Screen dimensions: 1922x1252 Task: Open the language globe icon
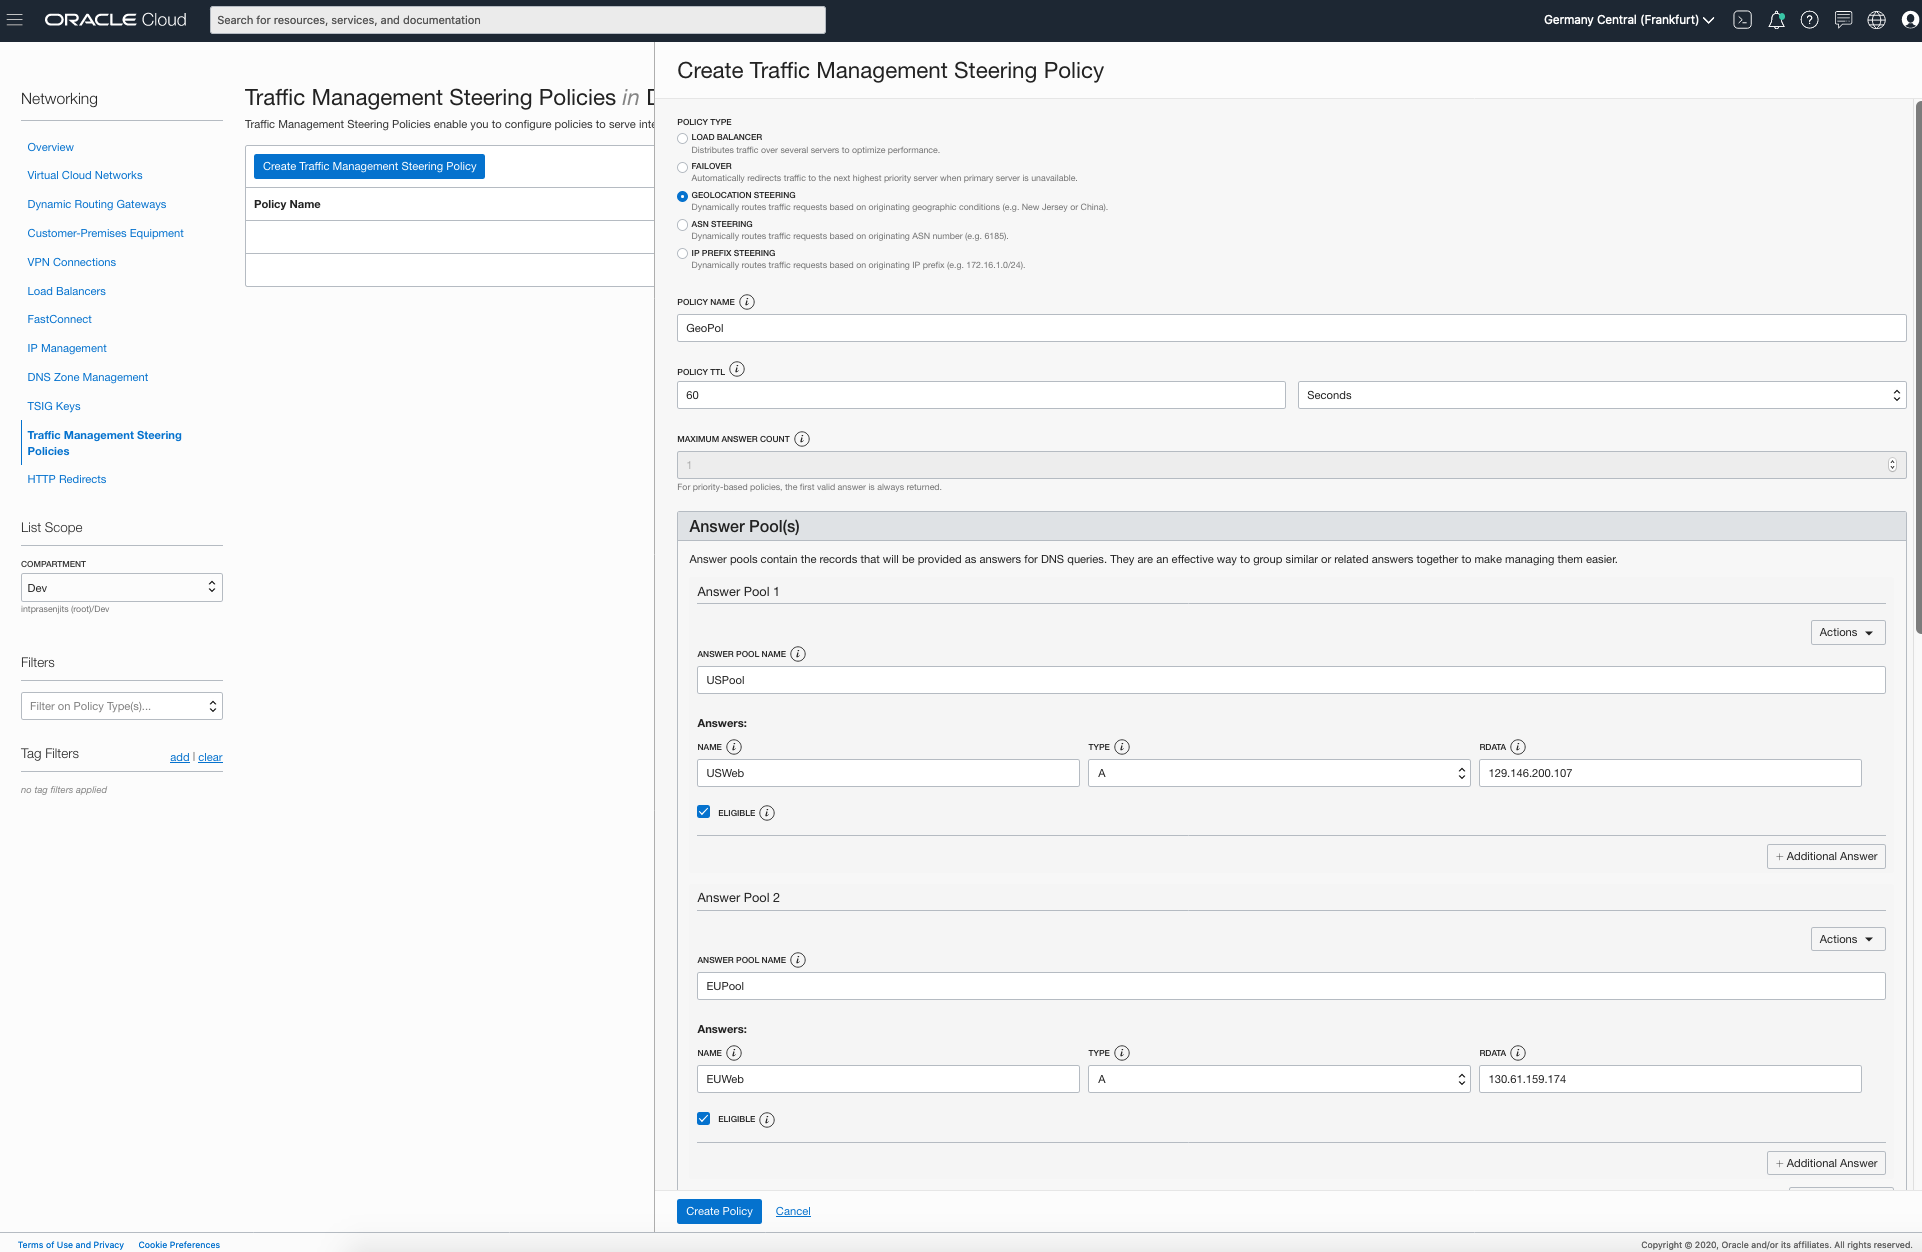coord(1876,20)
